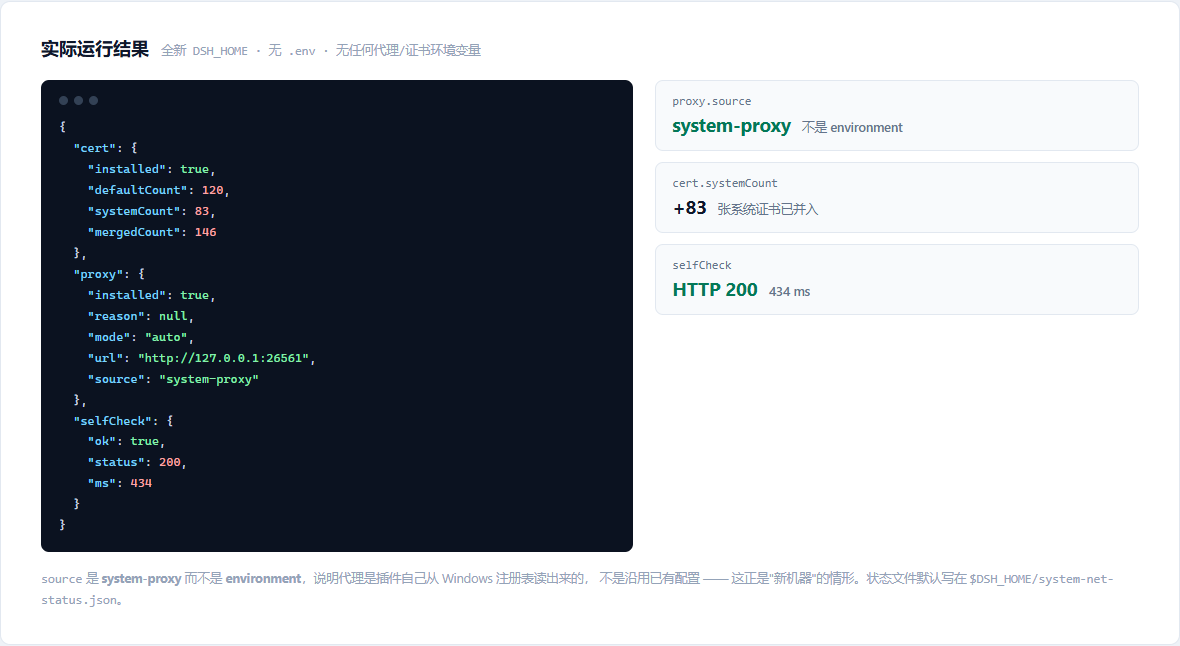The width and height of the screenshot is (1180, 646).
Task: Select the "source": "system-proxy" JSON line
Action: 173,379
